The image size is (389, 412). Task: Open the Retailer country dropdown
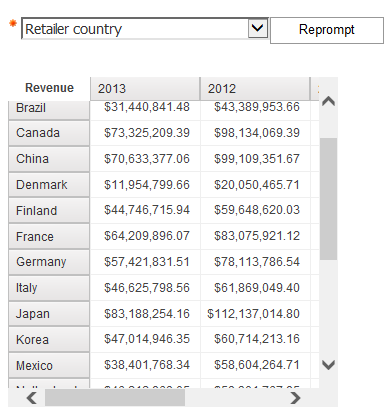[145, 29]
